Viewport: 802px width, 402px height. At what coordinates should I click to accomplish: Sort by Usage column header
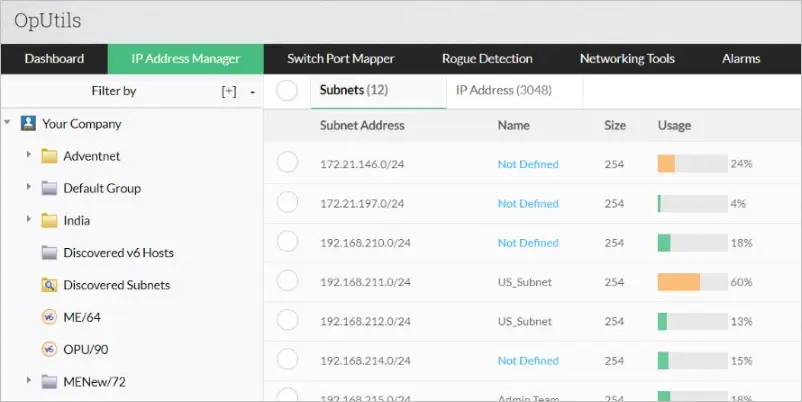[674, 125]
